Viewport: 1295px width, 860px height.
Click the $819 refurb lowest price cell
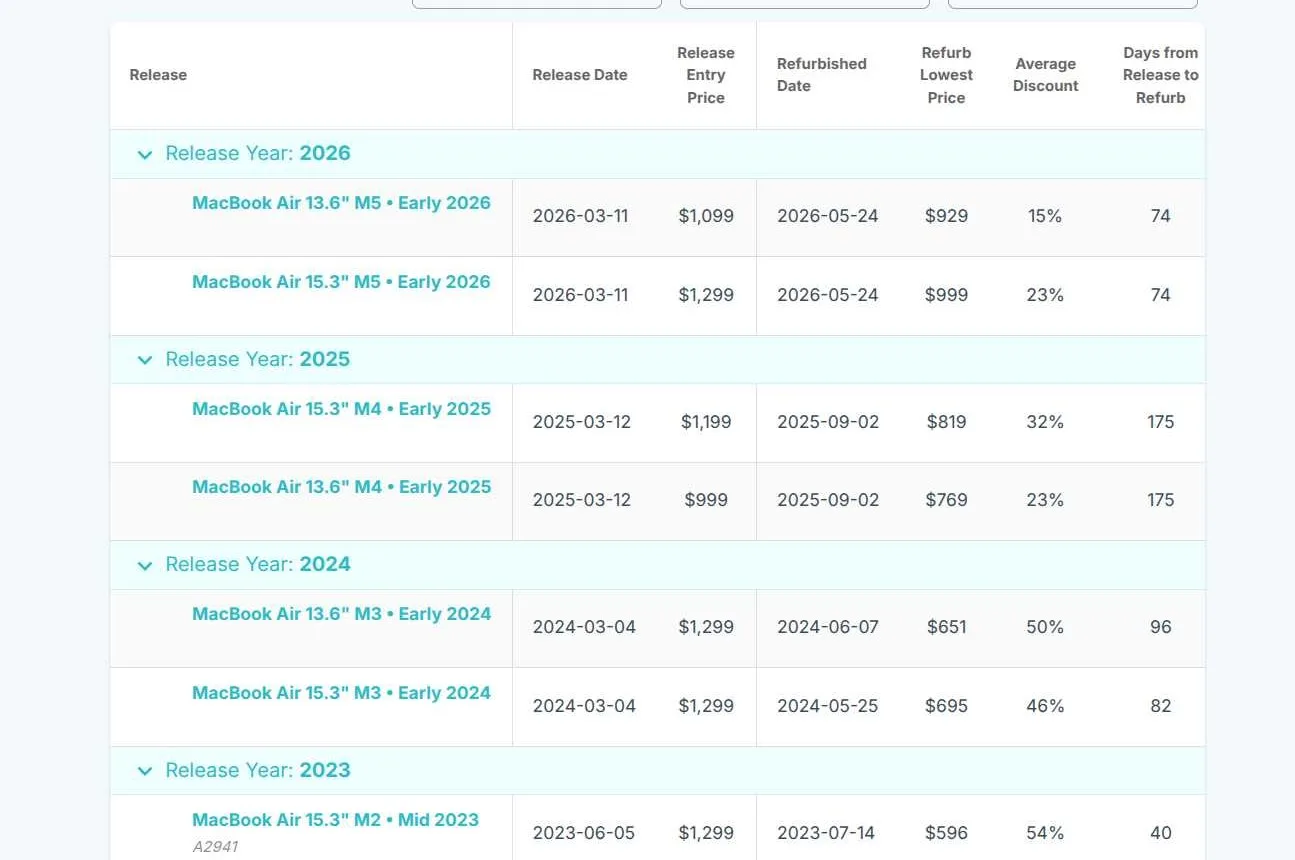coord(946,422)
